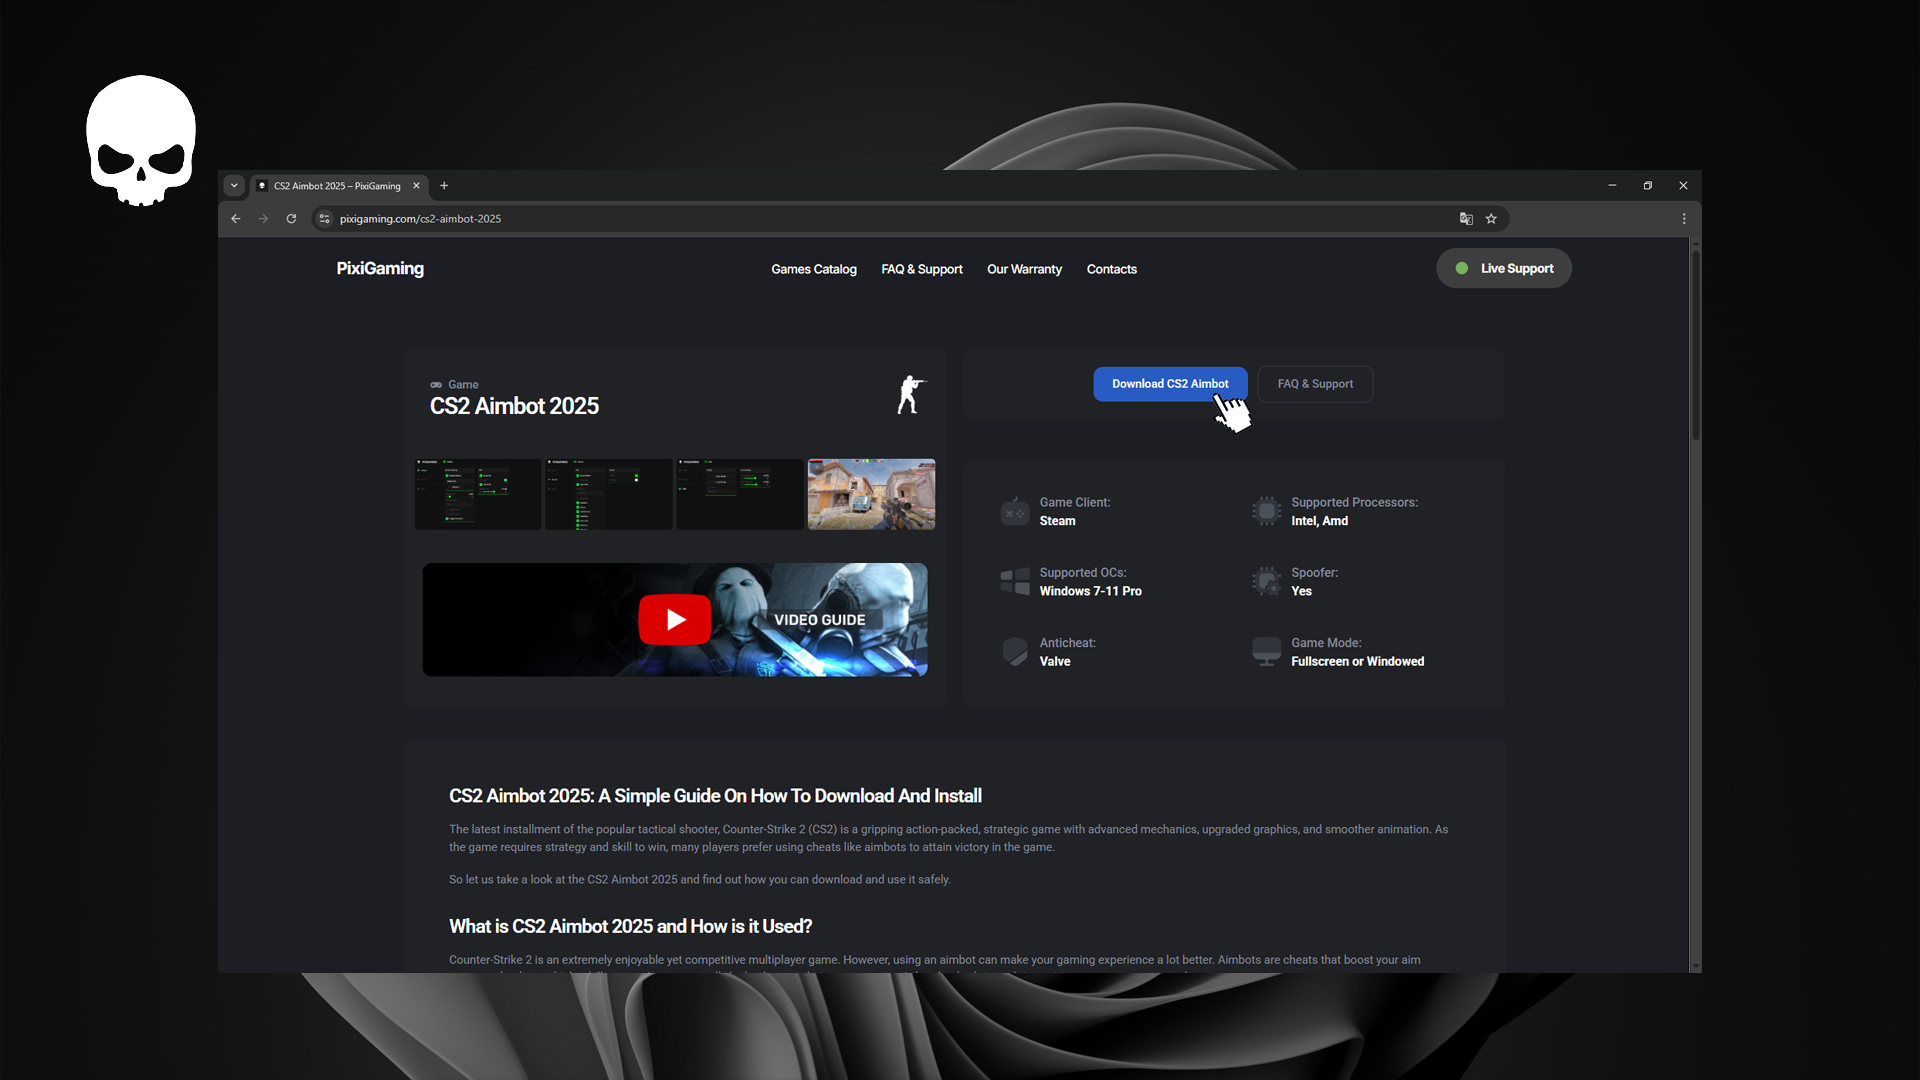Click the Download CS2 Aimbot button

(1170, 384)
